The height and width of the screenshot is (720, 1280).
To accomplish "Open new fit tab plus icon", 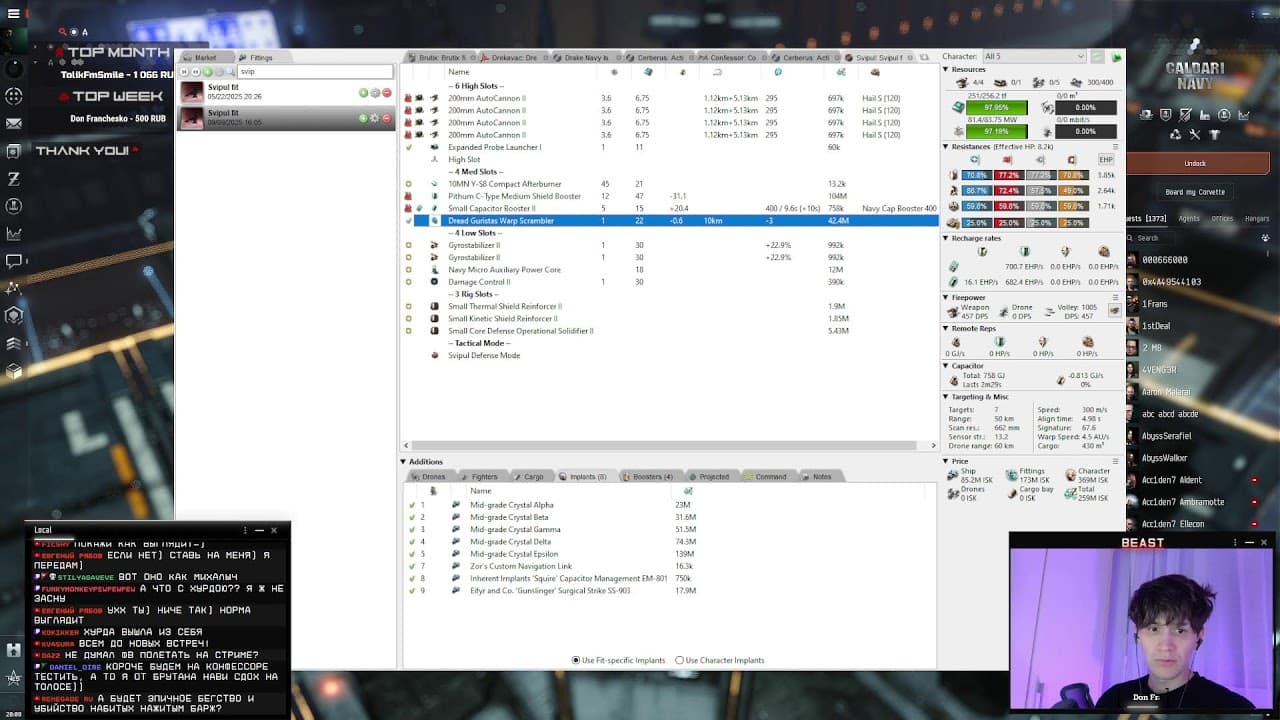I will (923, 58).
